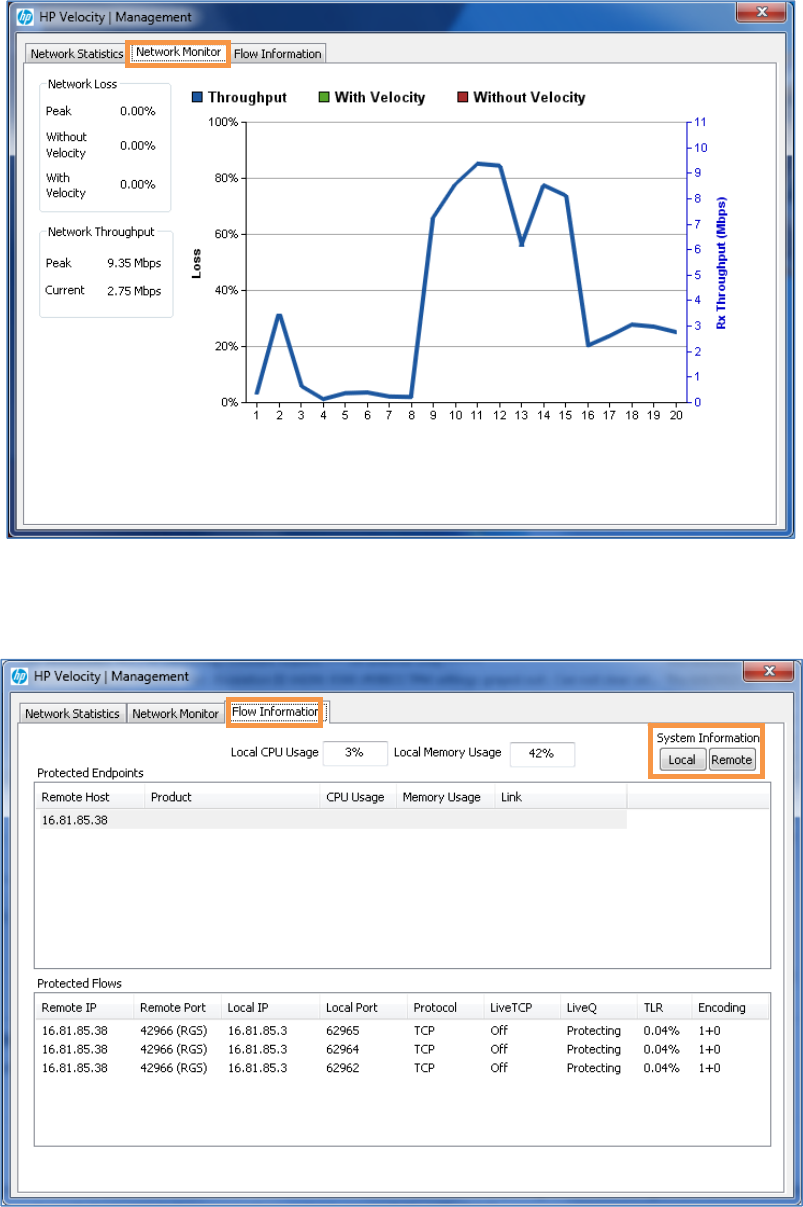Click LiveQ column header
Image resolution: width=803 pixels, height=1207 pixels.
(599, 1008)
